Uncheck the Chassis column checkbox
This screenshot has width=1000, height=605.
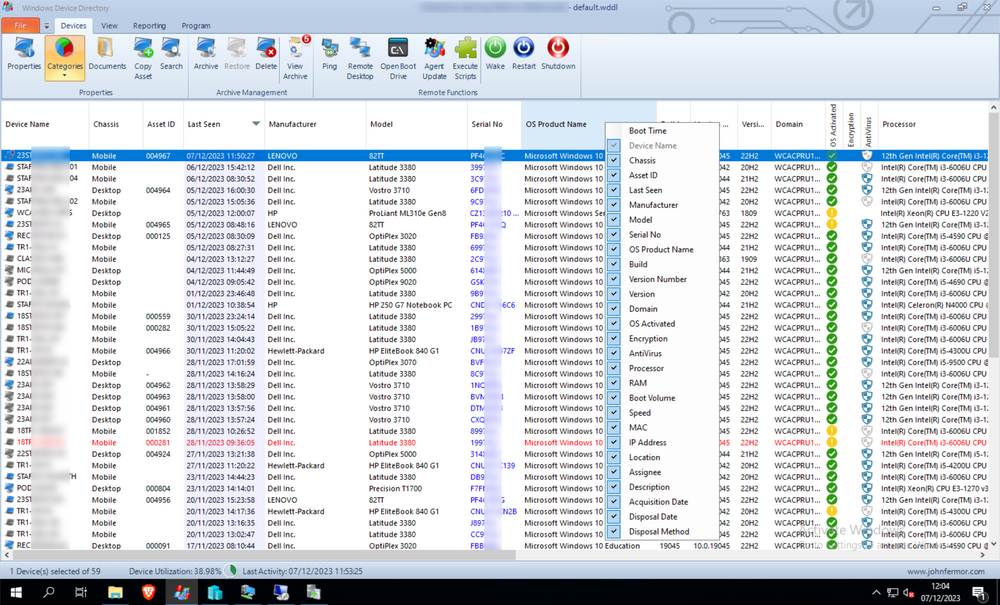(x=614, y=160)
